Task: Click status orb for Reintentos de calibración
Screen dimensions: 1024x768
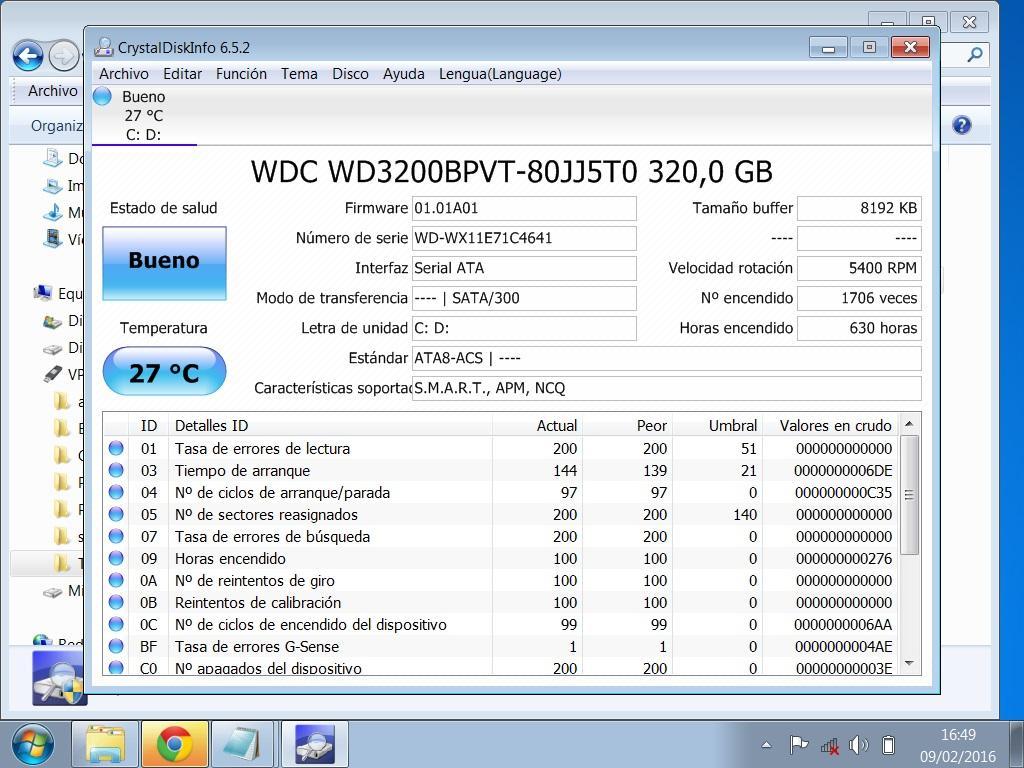Action: (x=116, y=602)
